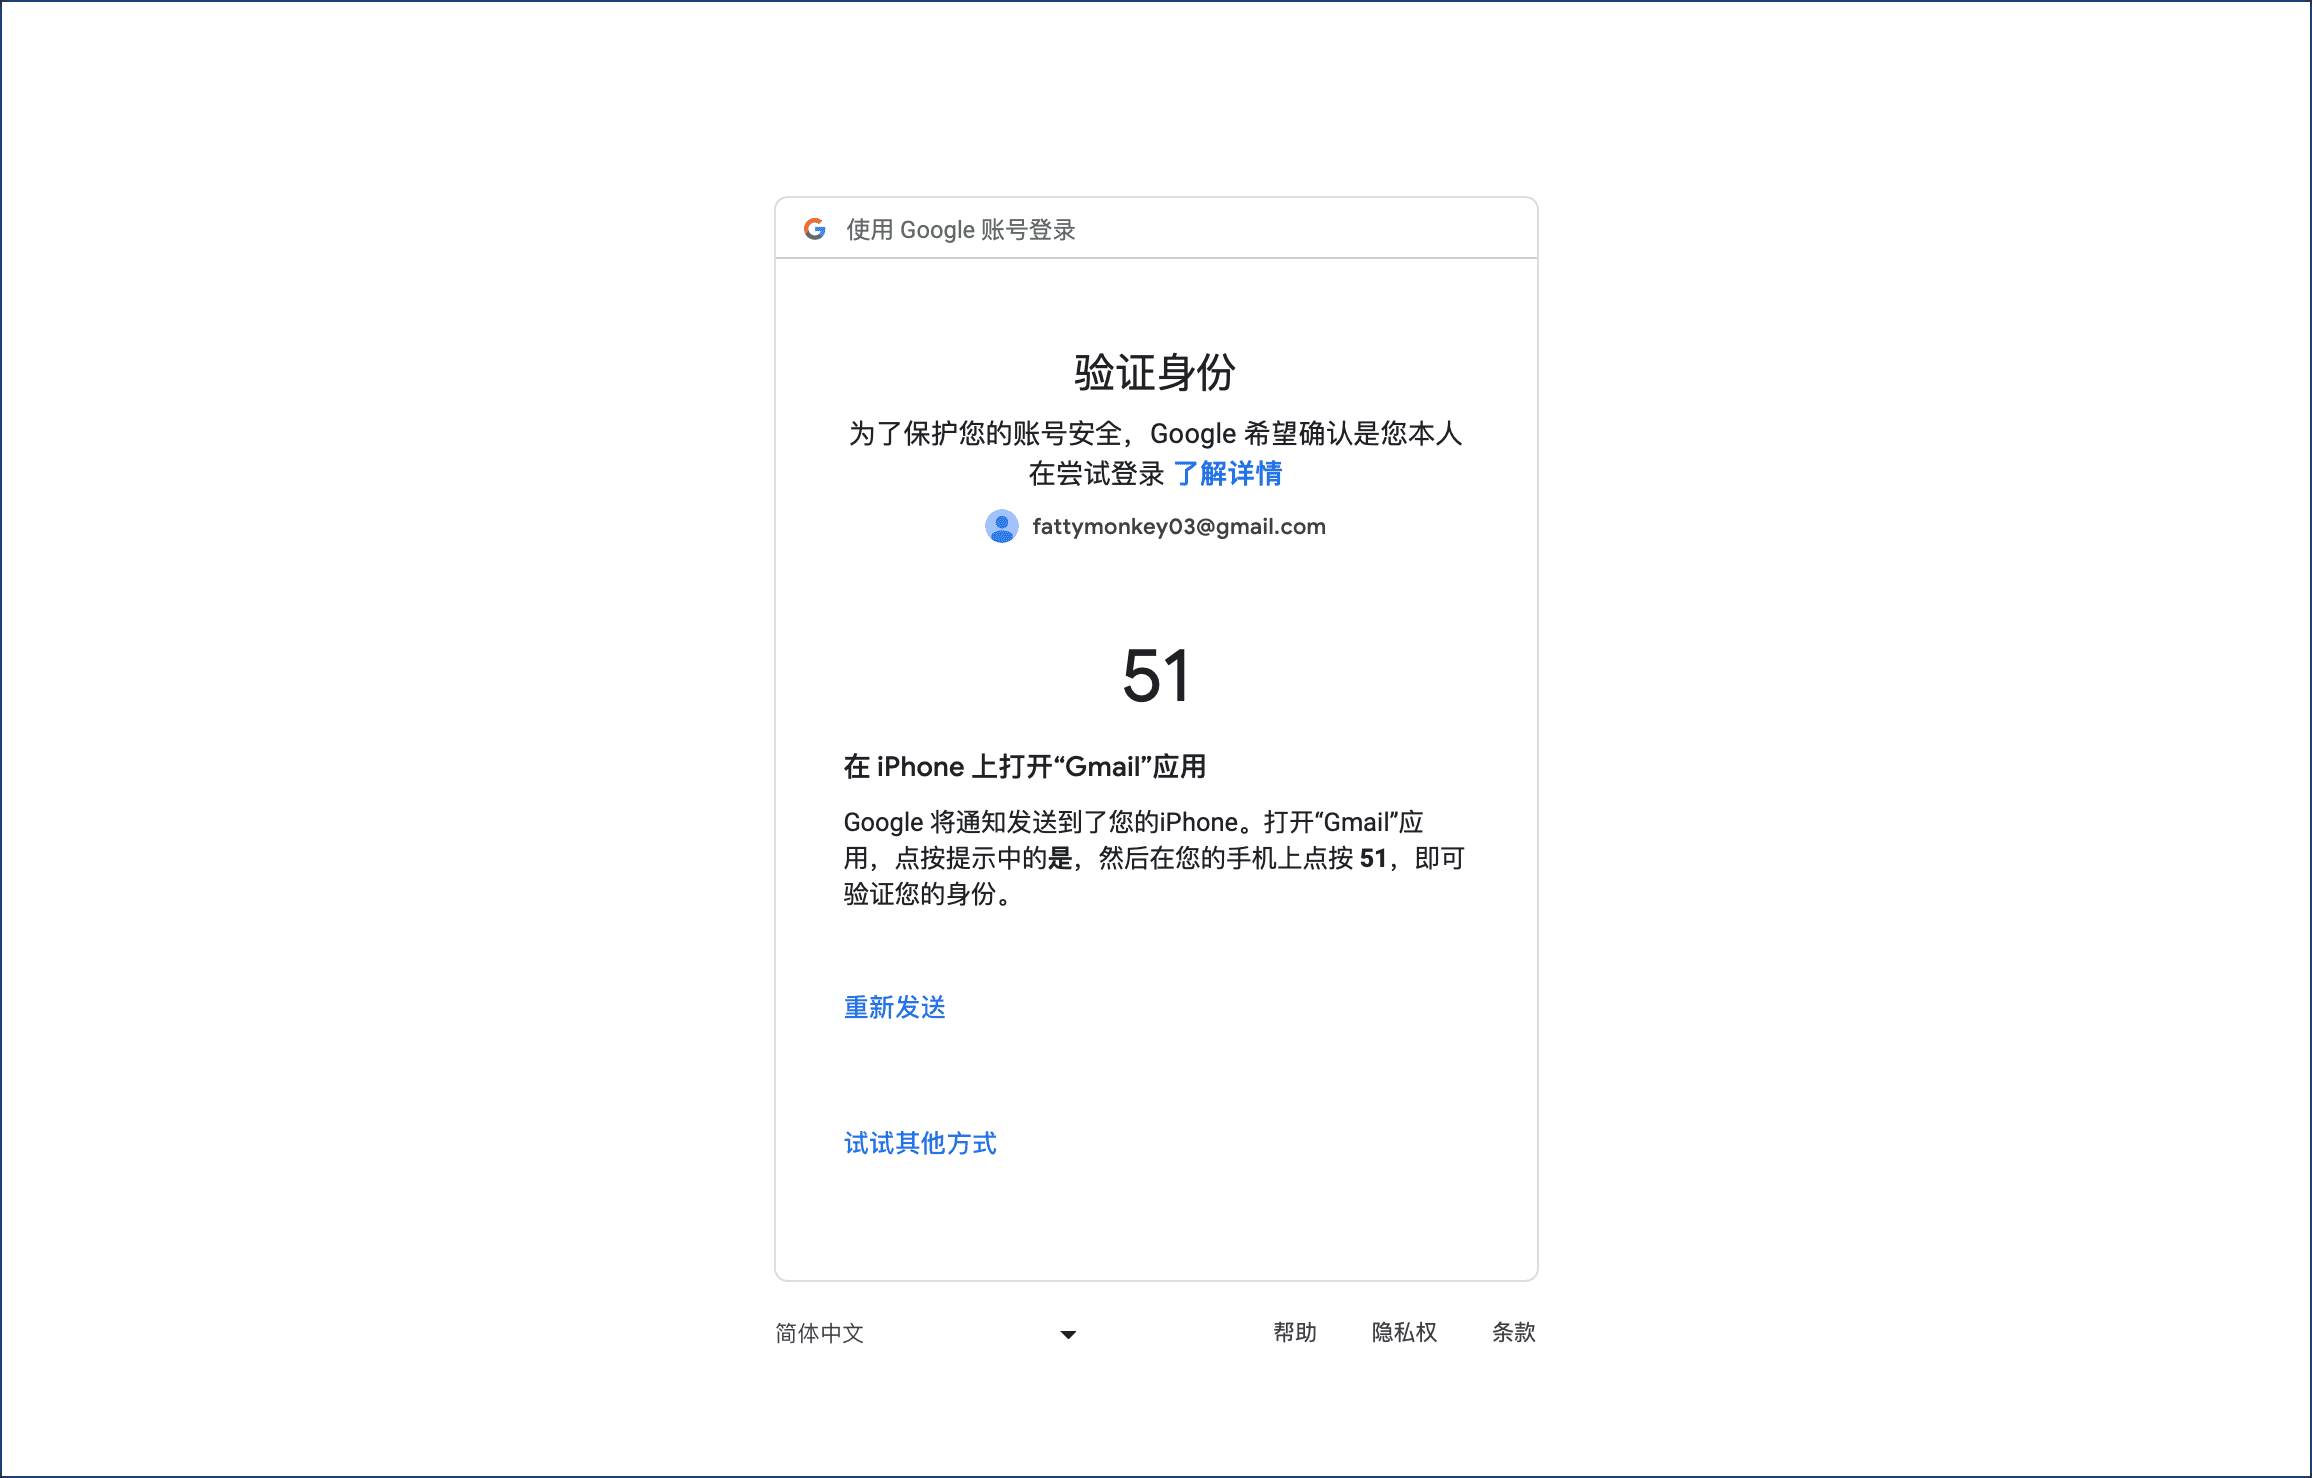Open the 简体中文 language dropdown
This screenshot has height=1478, width=2312.
point(926,1333)
